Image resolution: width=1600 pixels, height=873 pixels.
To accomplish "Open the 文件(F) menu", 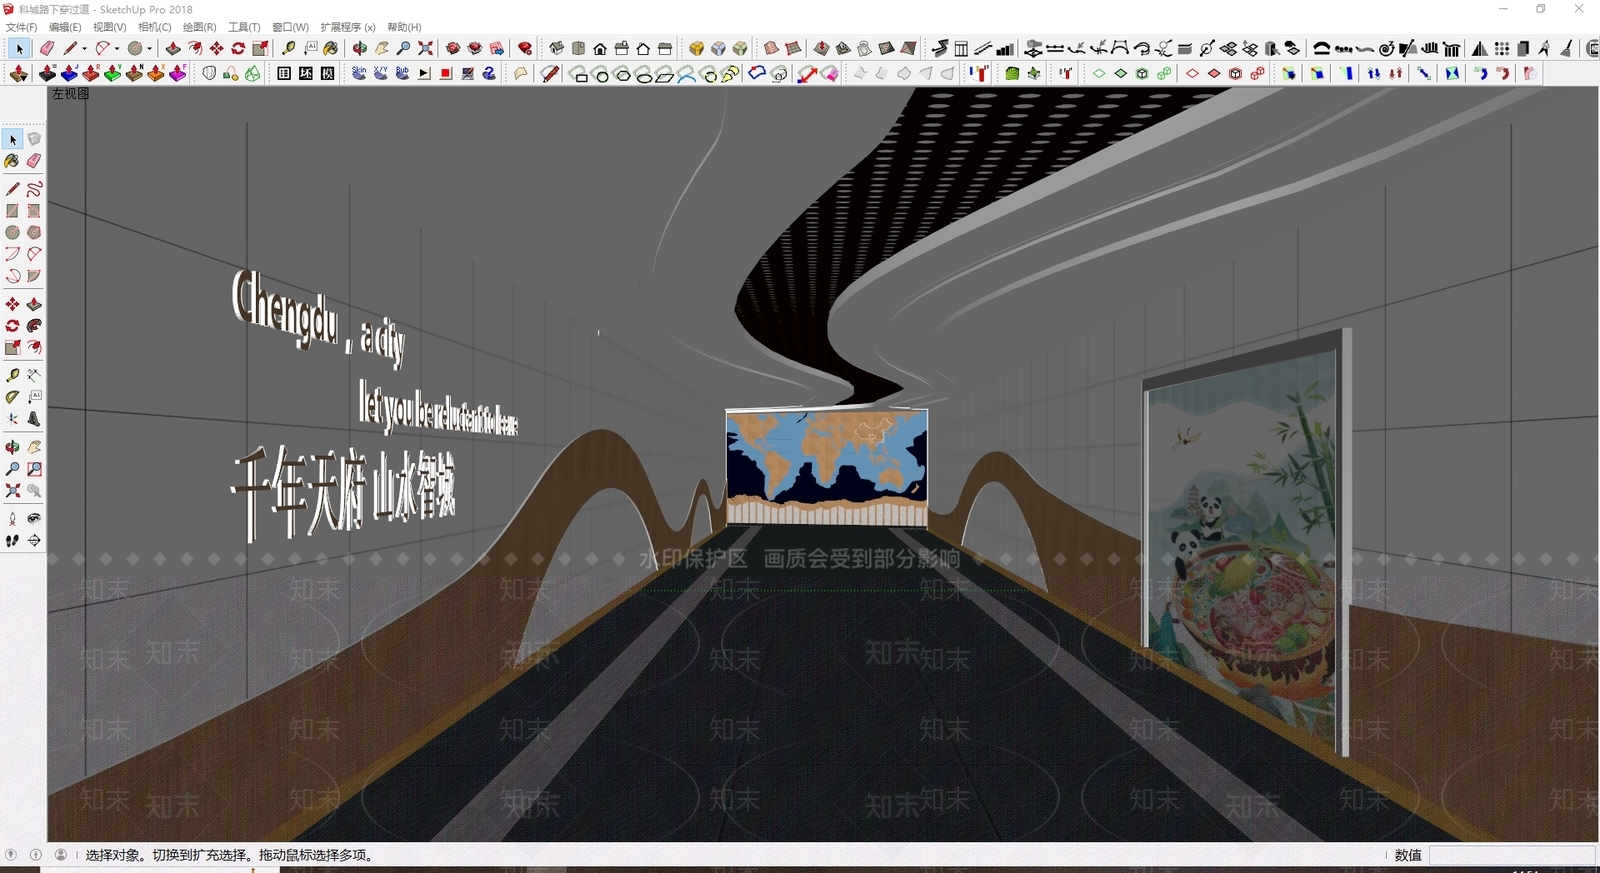I will 21,27.
